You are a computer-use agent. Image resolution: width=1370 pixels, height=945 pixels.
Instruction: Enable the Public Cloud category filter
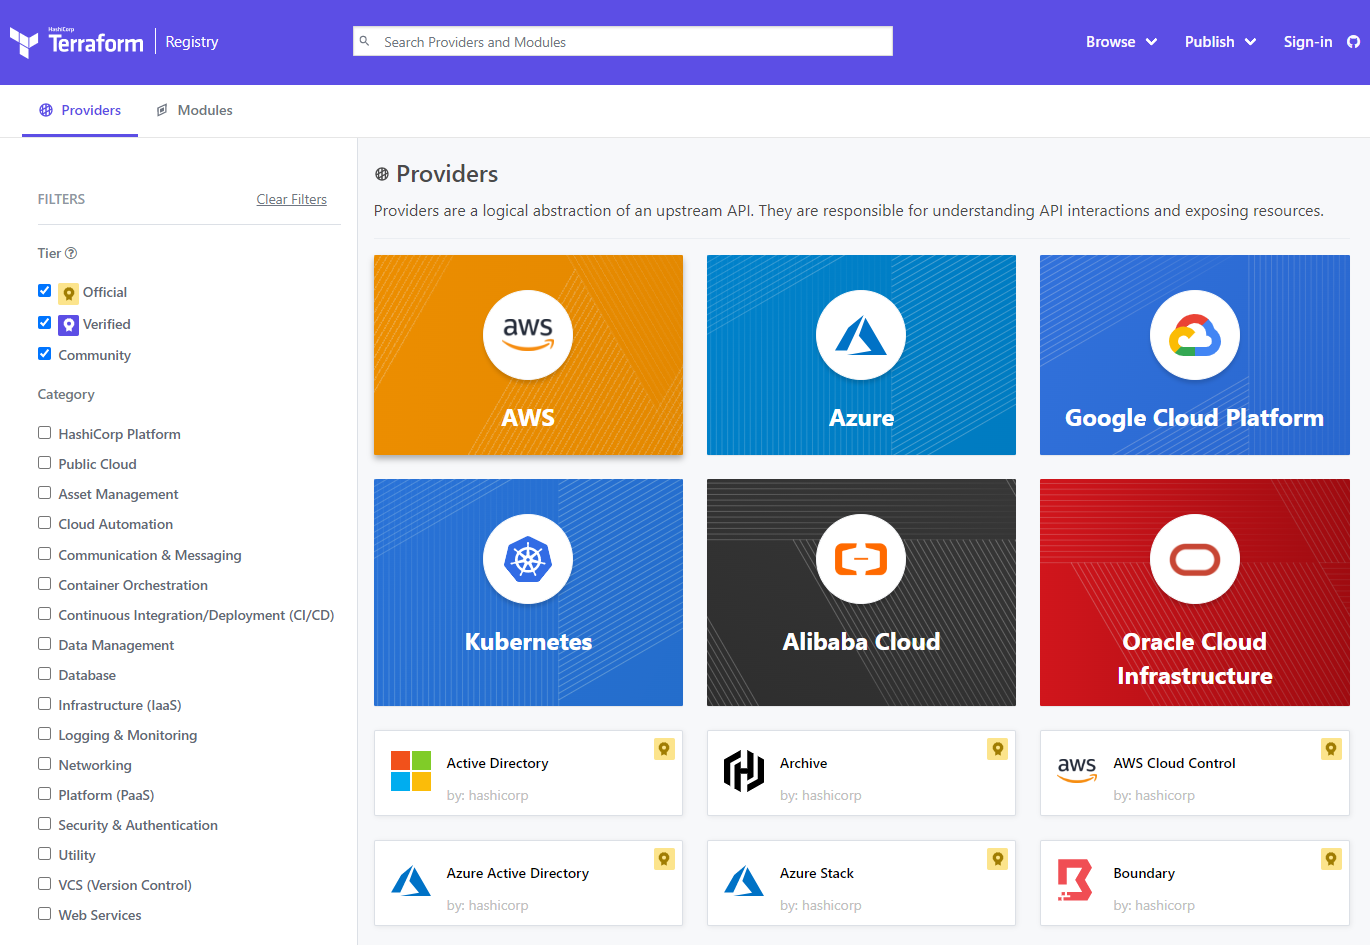[x=45, y=463]
